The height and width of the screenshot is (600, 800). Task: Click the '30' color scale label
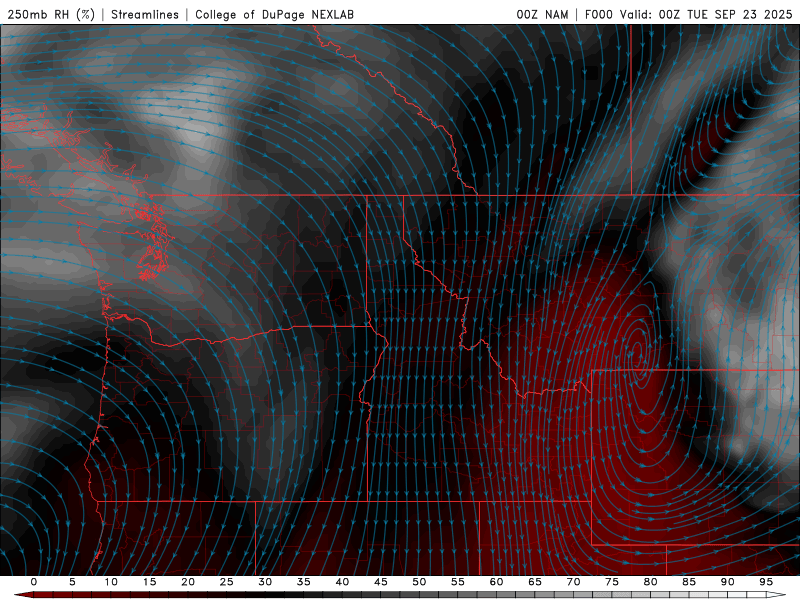tap(265, 582)
